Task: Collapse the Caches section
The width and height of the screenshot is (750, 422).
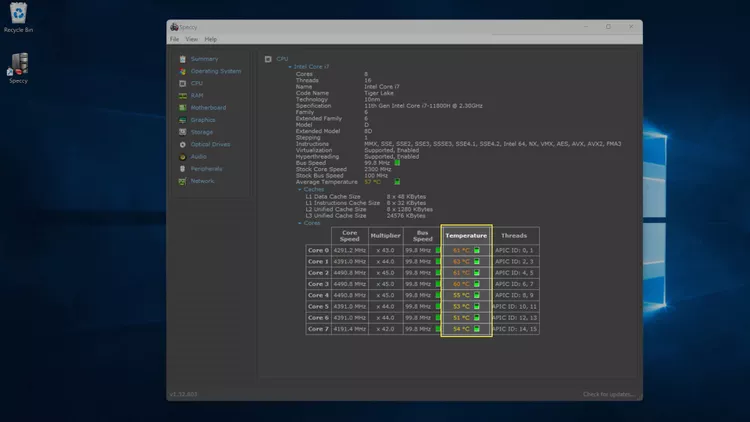Action: click(299, 188)
